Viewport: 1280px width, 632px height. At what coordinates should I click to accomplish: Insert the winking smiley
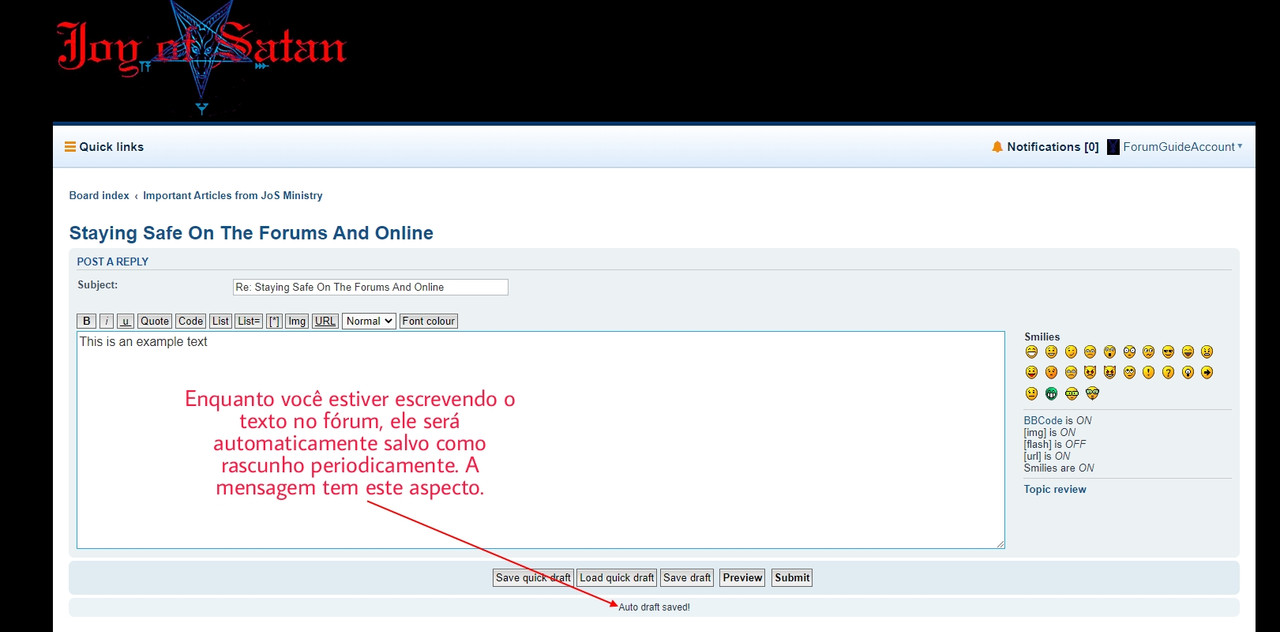coord(1071,352)
